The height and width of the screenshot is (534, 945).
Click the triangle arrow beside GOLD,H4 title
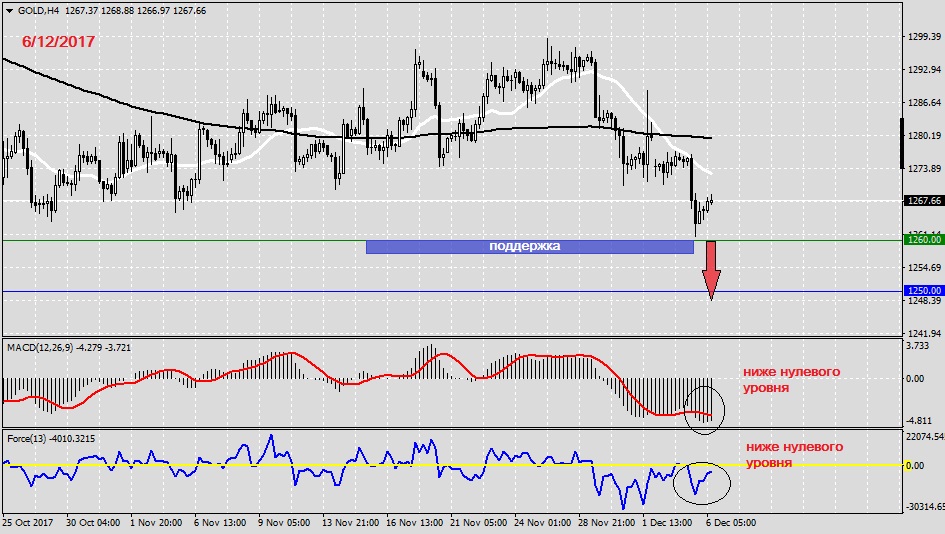[x=9, y=11]
